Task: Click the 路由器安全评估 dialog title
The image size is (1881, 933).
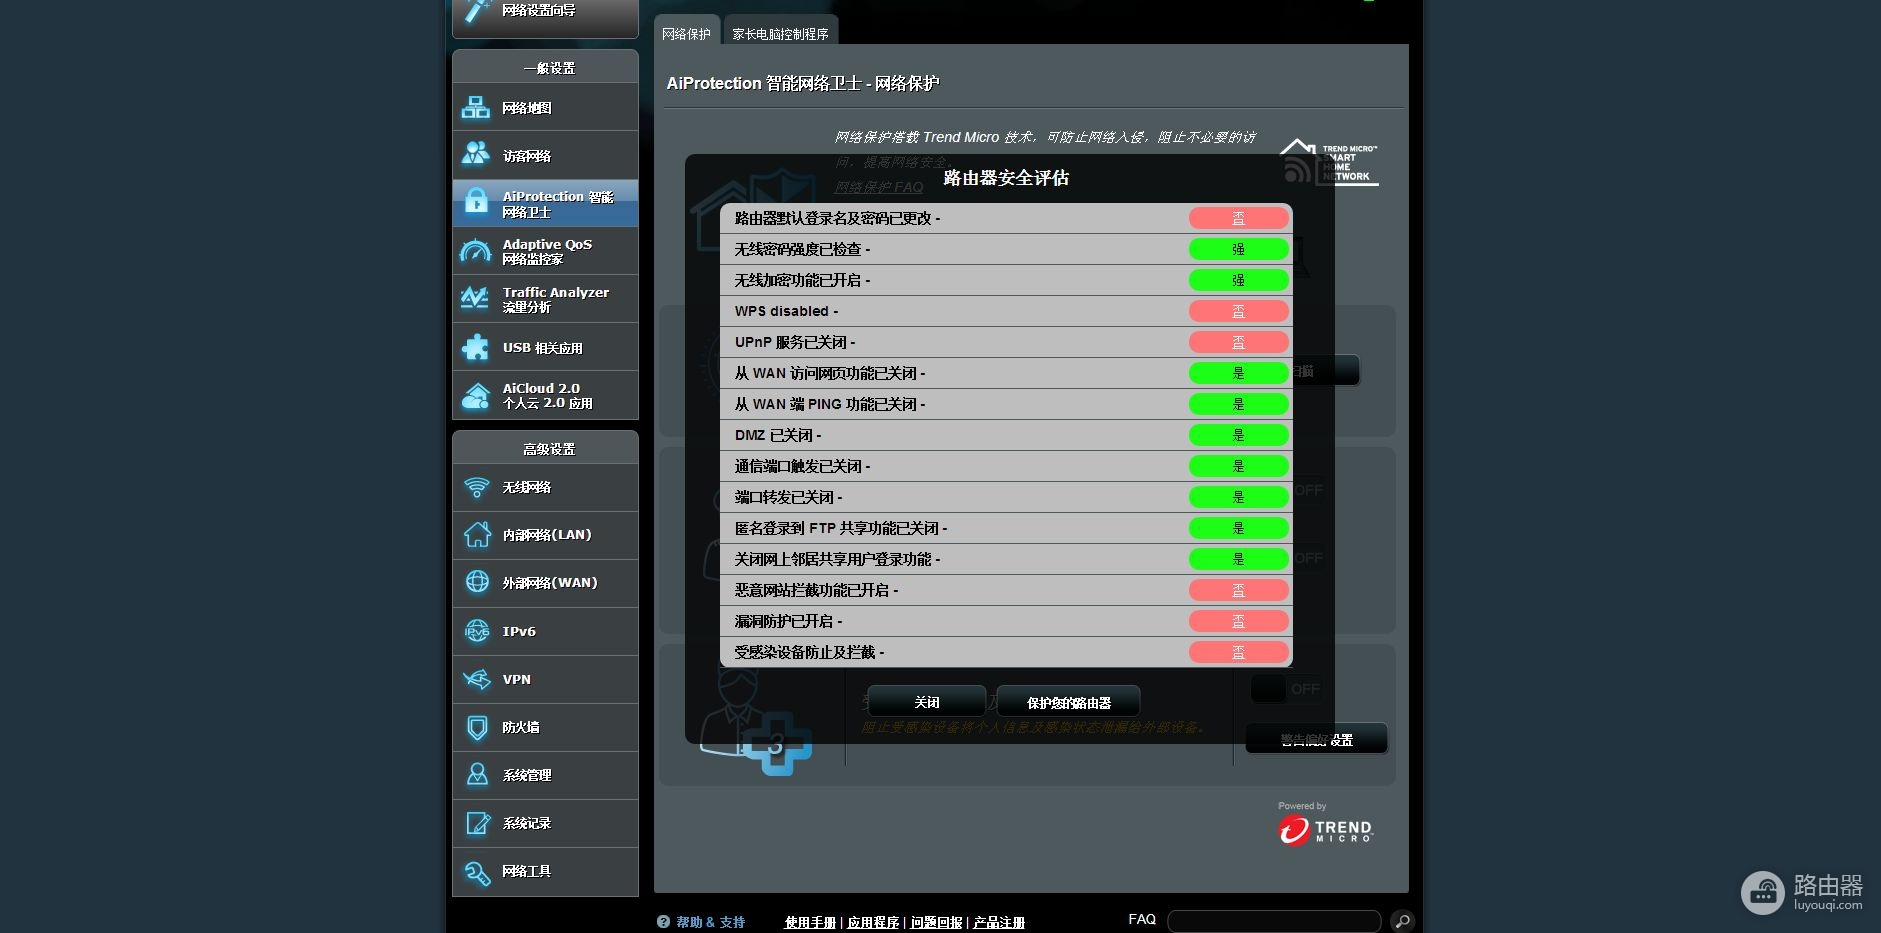Action: point(1006,178)
